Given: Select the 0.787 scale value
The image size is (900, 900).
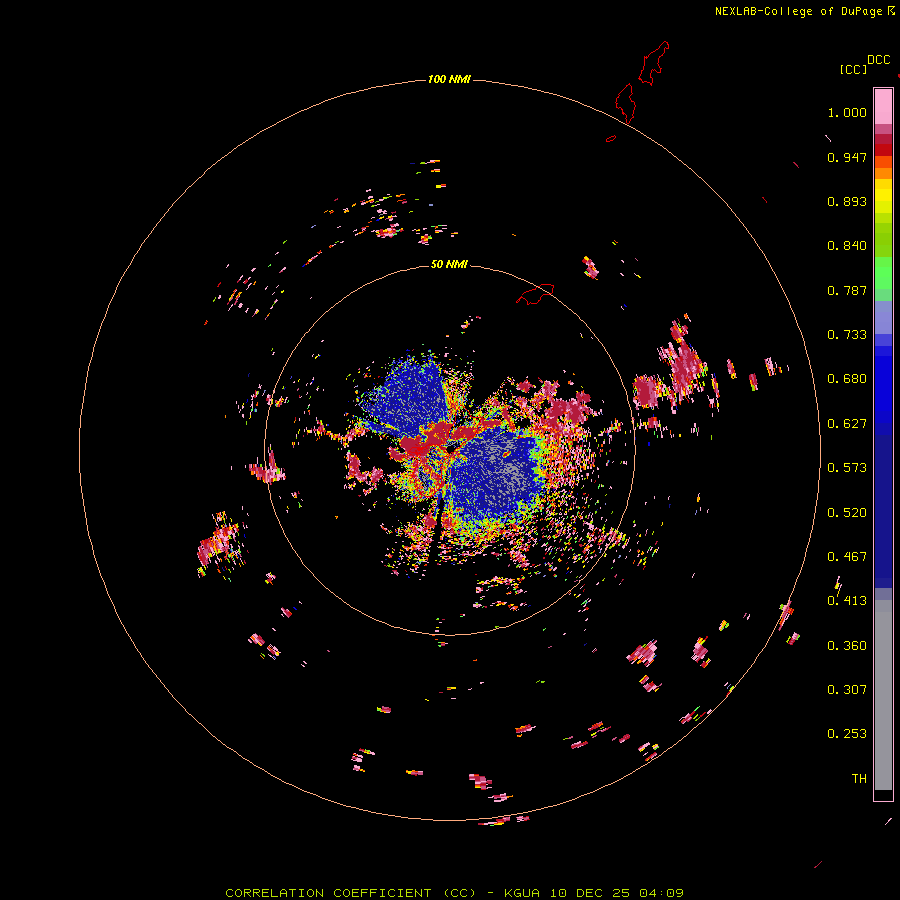Looking at the screenshot, I should (x=847, y=290).
